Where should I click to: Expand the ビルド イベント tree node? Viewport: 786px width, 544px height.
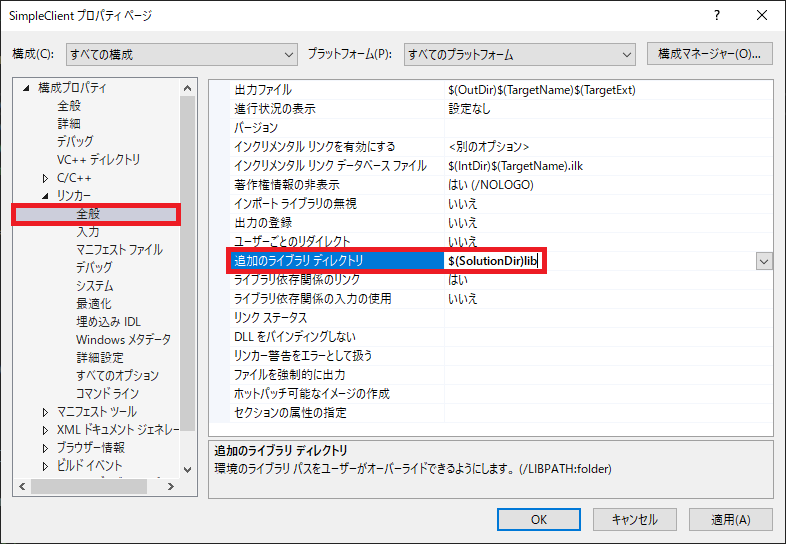[45, 466]
